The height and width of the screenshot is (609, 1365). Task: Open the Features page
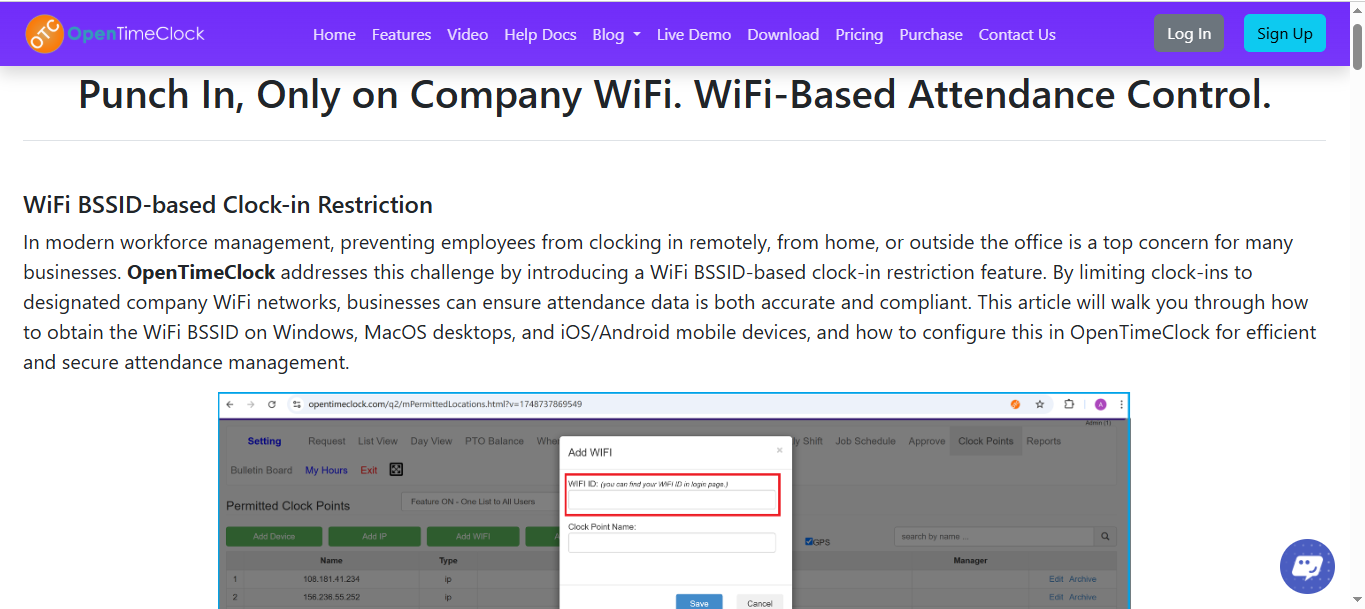(401, 34)
